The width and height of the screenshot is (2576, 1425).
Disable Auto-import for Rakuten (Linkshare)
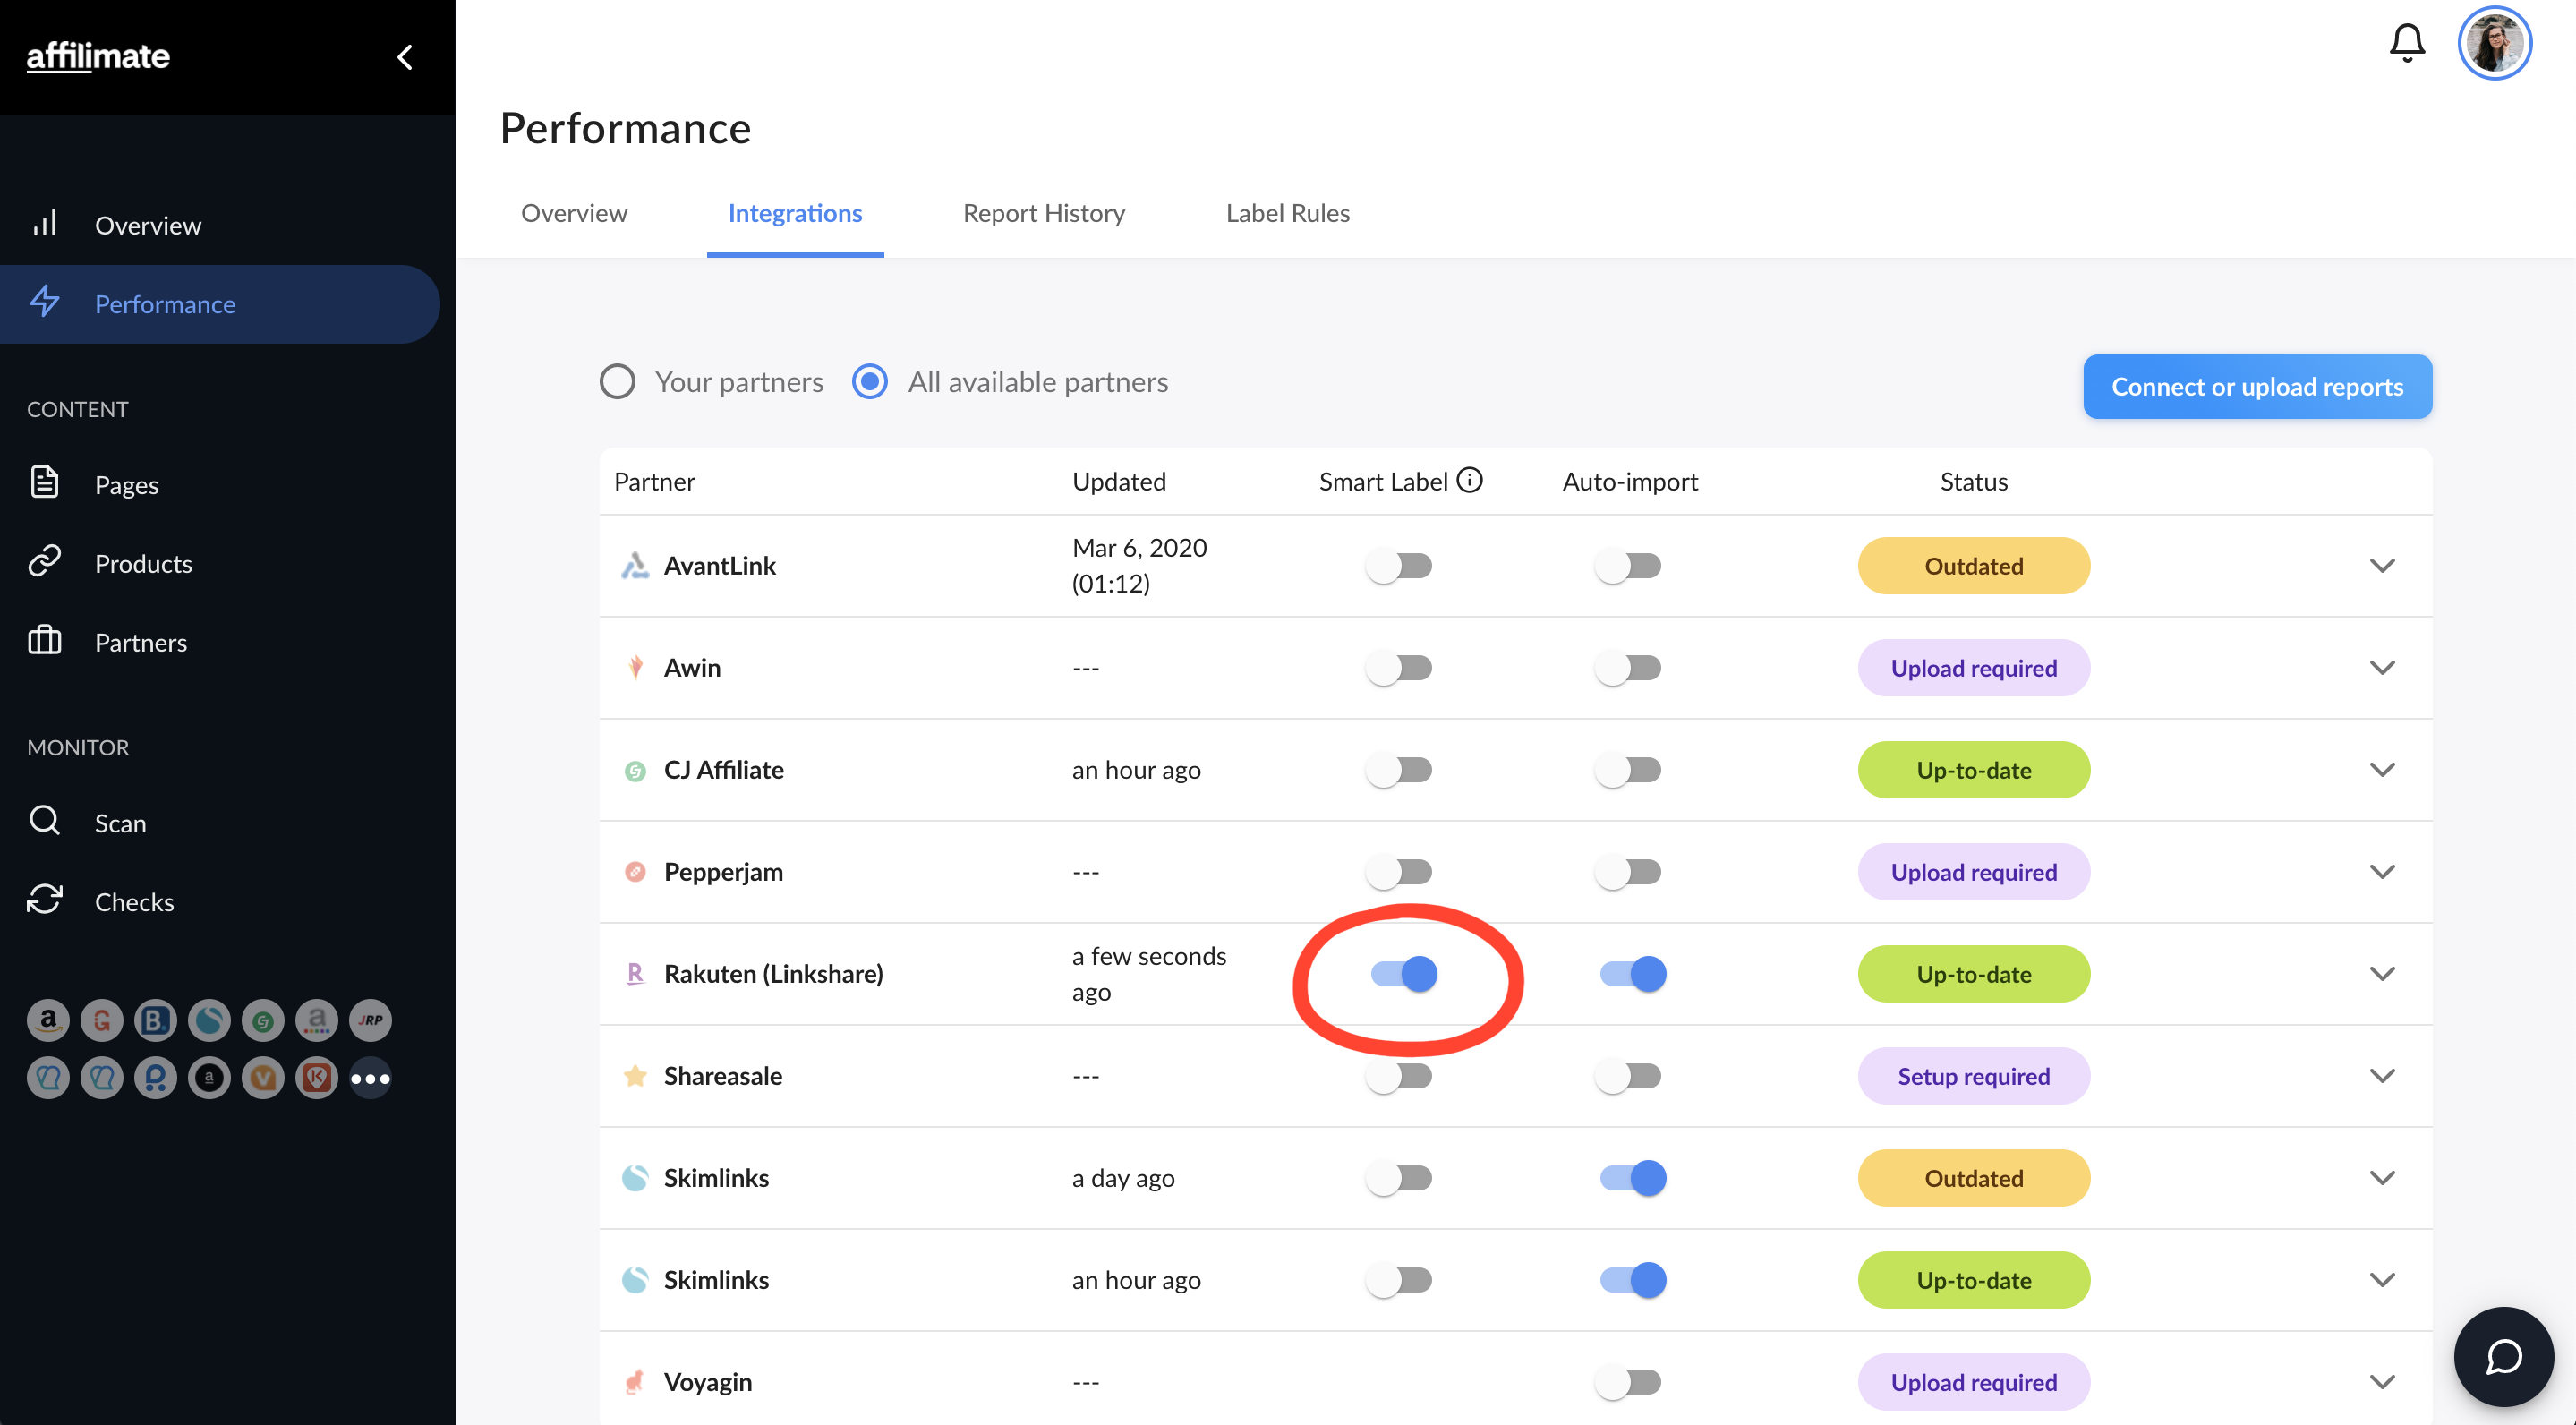1633,974
